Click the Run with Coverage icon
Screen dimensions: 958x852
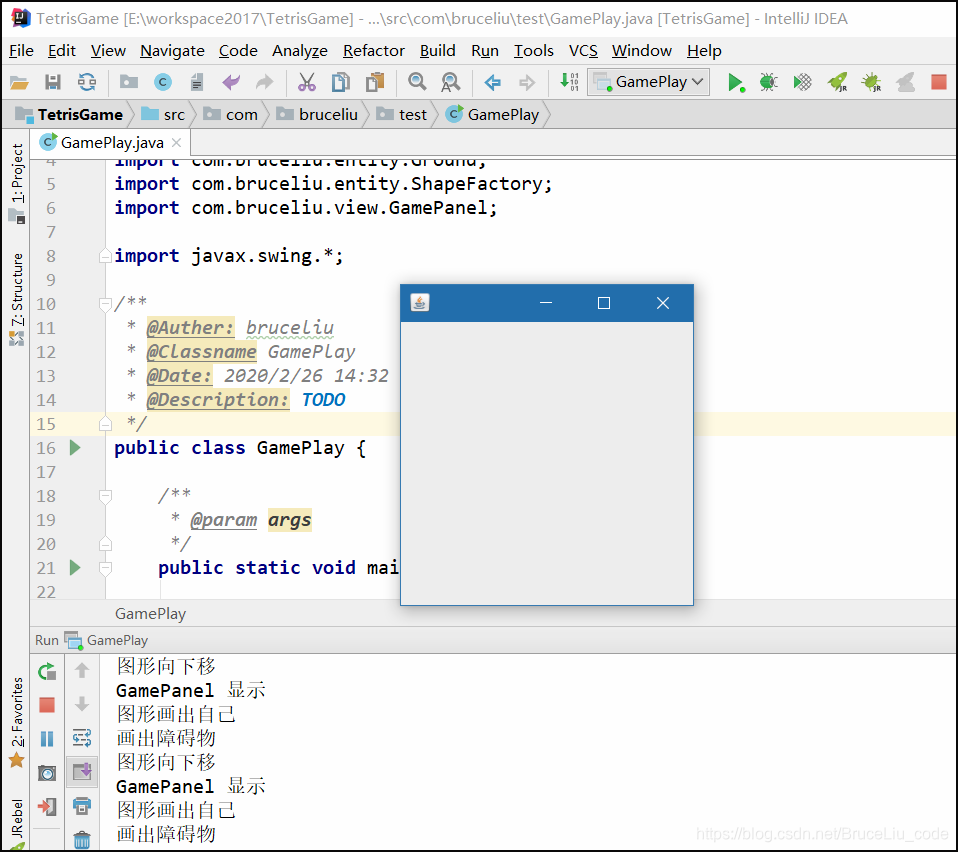tap(802, 82)
